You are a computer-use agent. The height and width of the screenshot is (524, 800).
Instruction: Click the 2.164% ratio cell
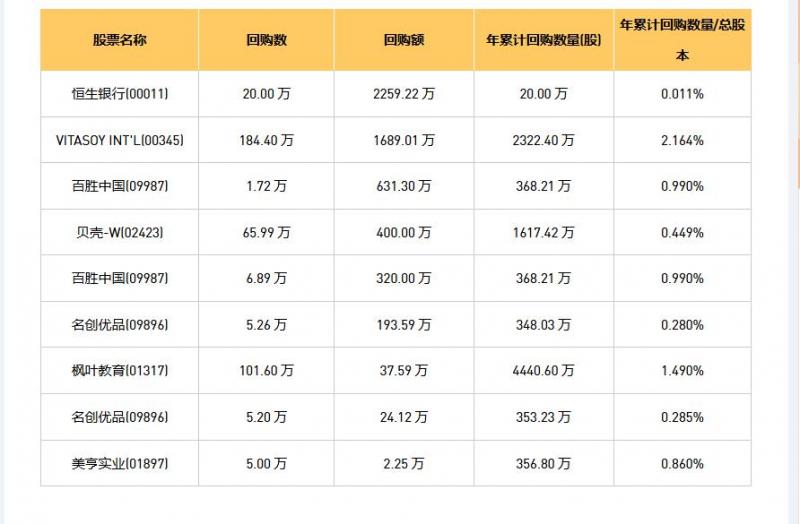click(x=682, y=140)
